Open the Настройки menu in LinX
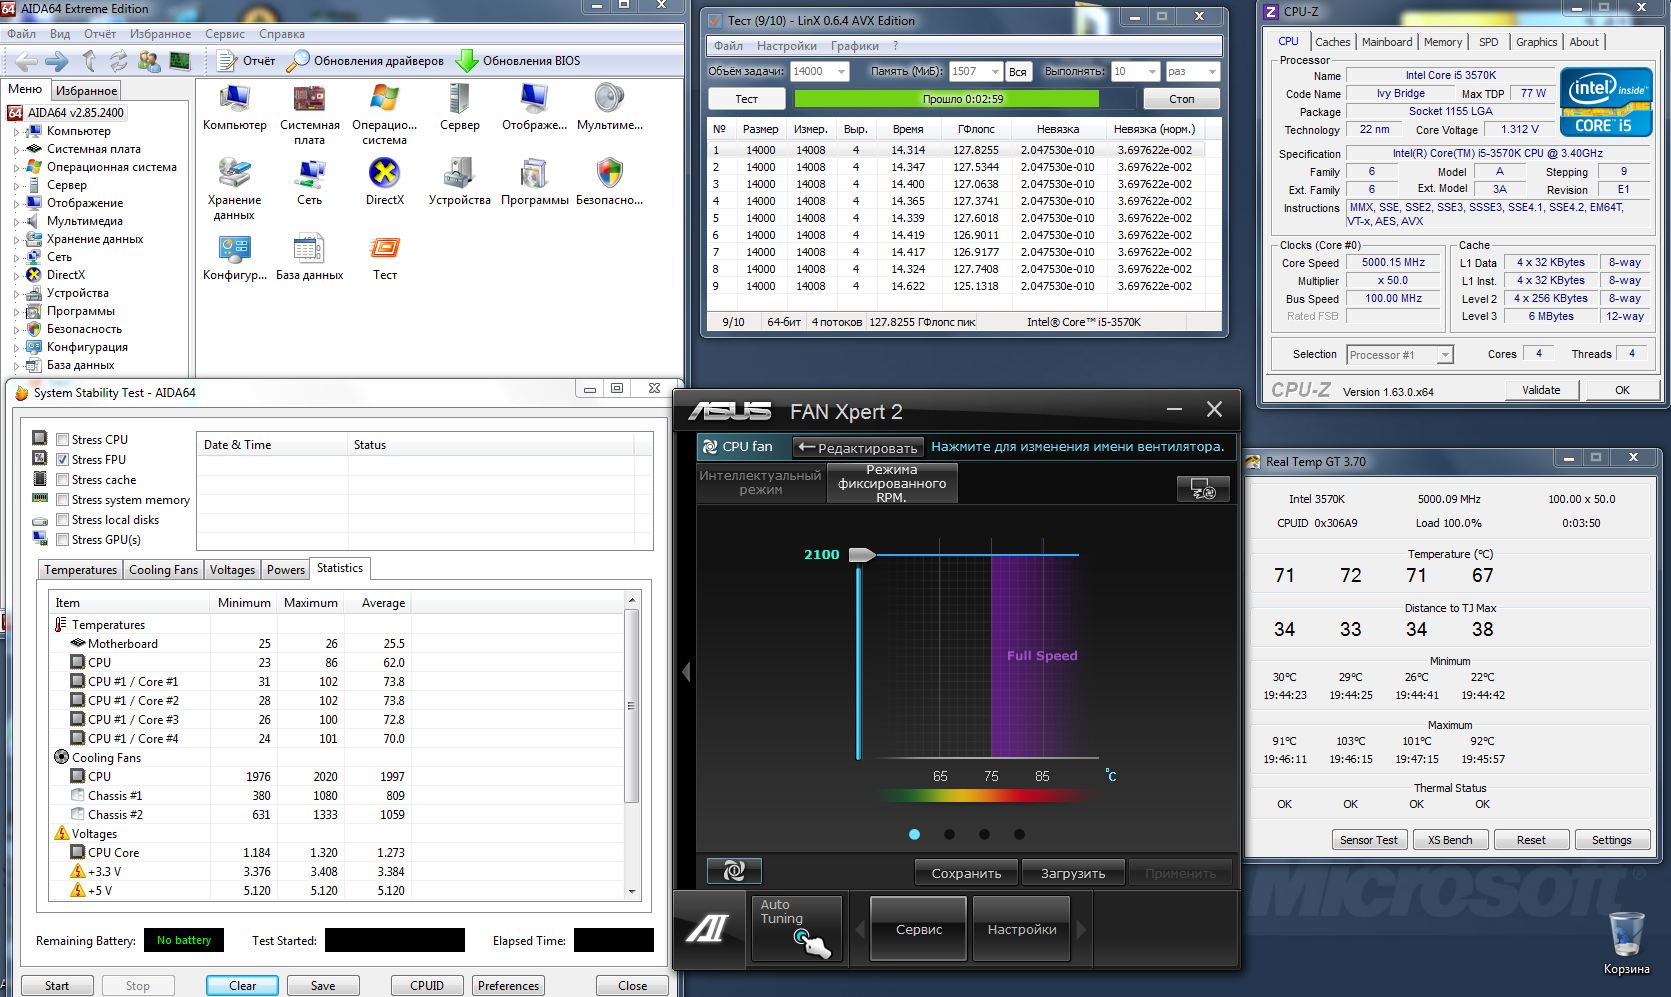 coord(787,46)
